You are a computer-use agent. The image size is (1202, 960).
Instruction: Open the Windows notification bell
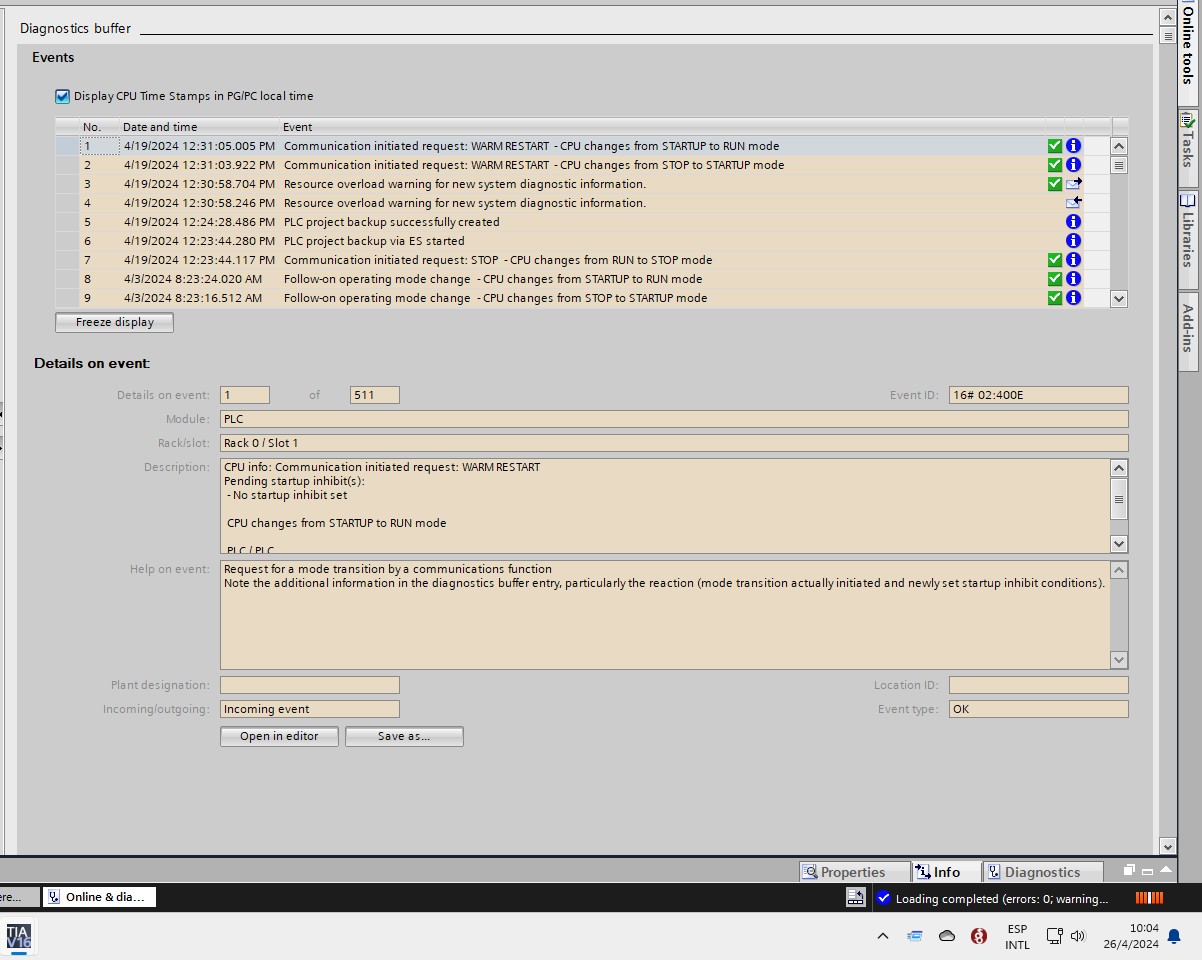tap(1174, 937)
